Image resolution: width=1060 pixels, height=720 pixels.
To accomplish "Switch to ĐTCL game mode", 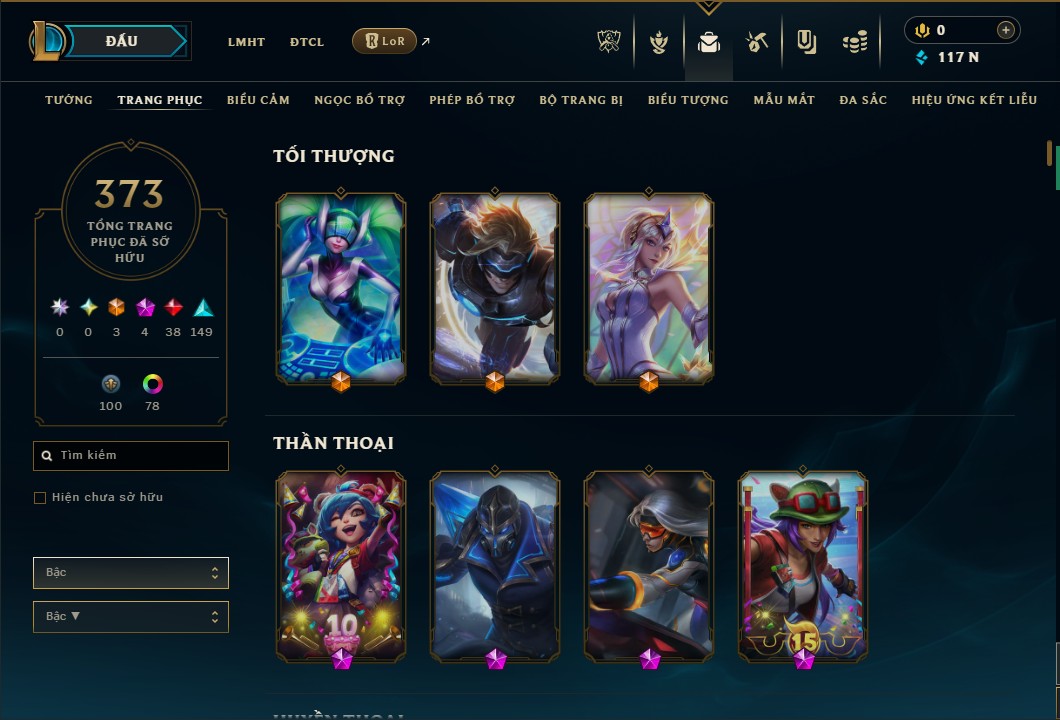I will click(307, 42).
